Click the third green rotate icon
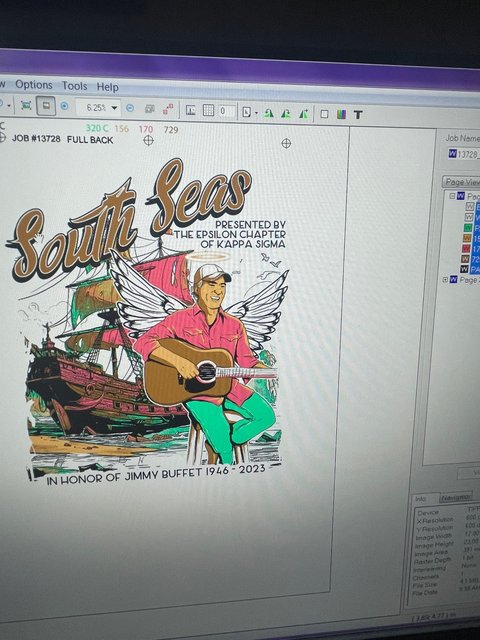 pos(303,114)
